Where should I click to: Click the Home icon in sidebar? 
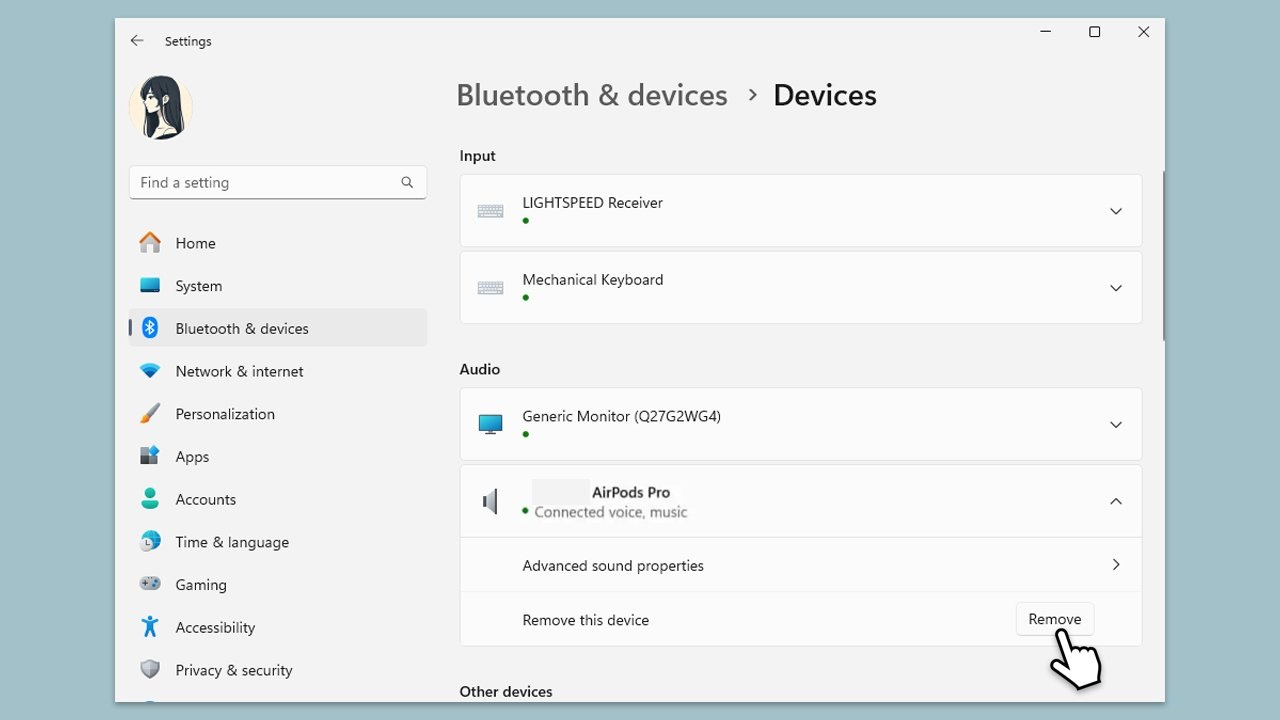point(150,243)
